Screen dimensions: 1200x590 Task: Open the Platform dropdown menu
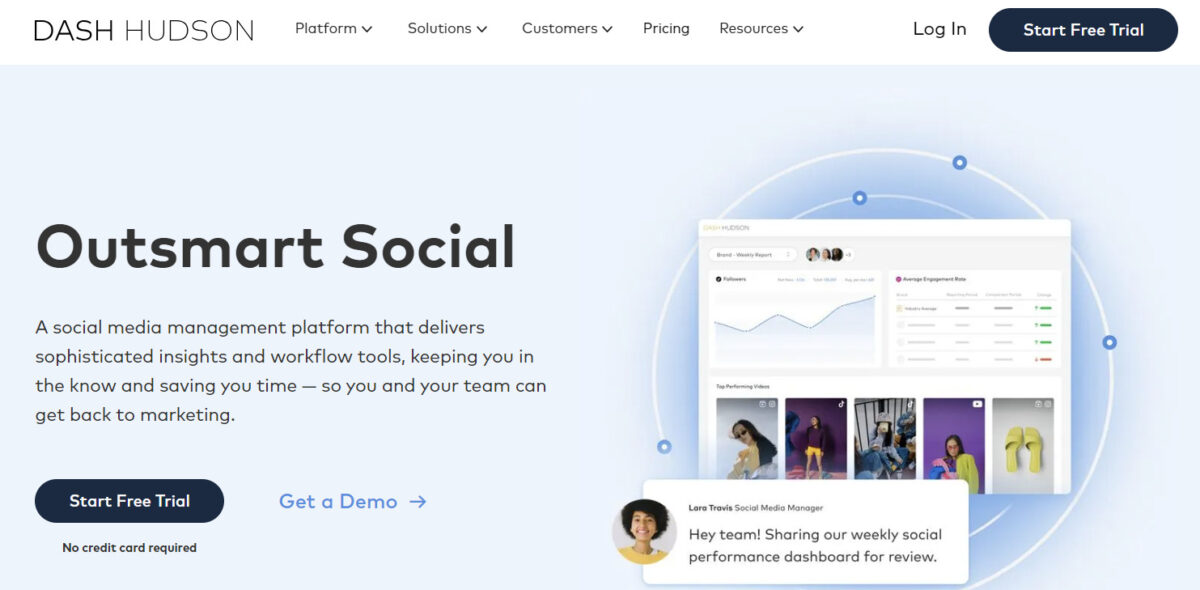334,29
